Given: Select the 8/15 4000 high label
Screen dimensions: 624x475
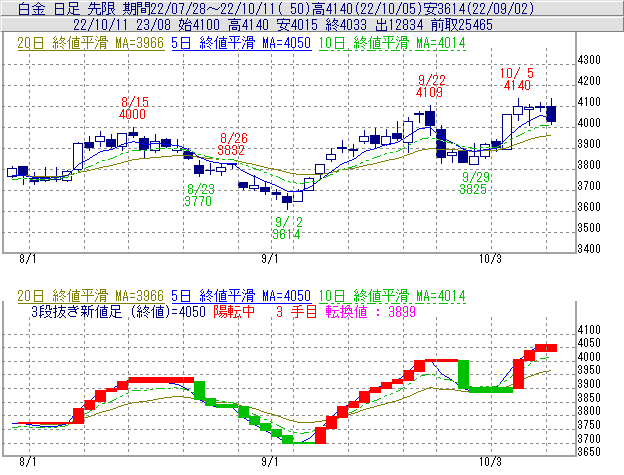Looking at the screenshot, I should pyautogui.click(x=134, y=108).
